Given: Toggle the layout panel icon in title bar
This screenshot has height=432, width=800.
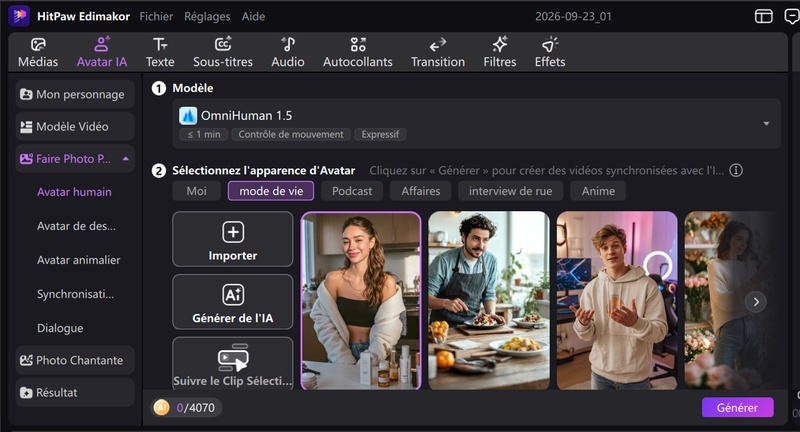Looking at the screenshot, I should coord(763,16).
